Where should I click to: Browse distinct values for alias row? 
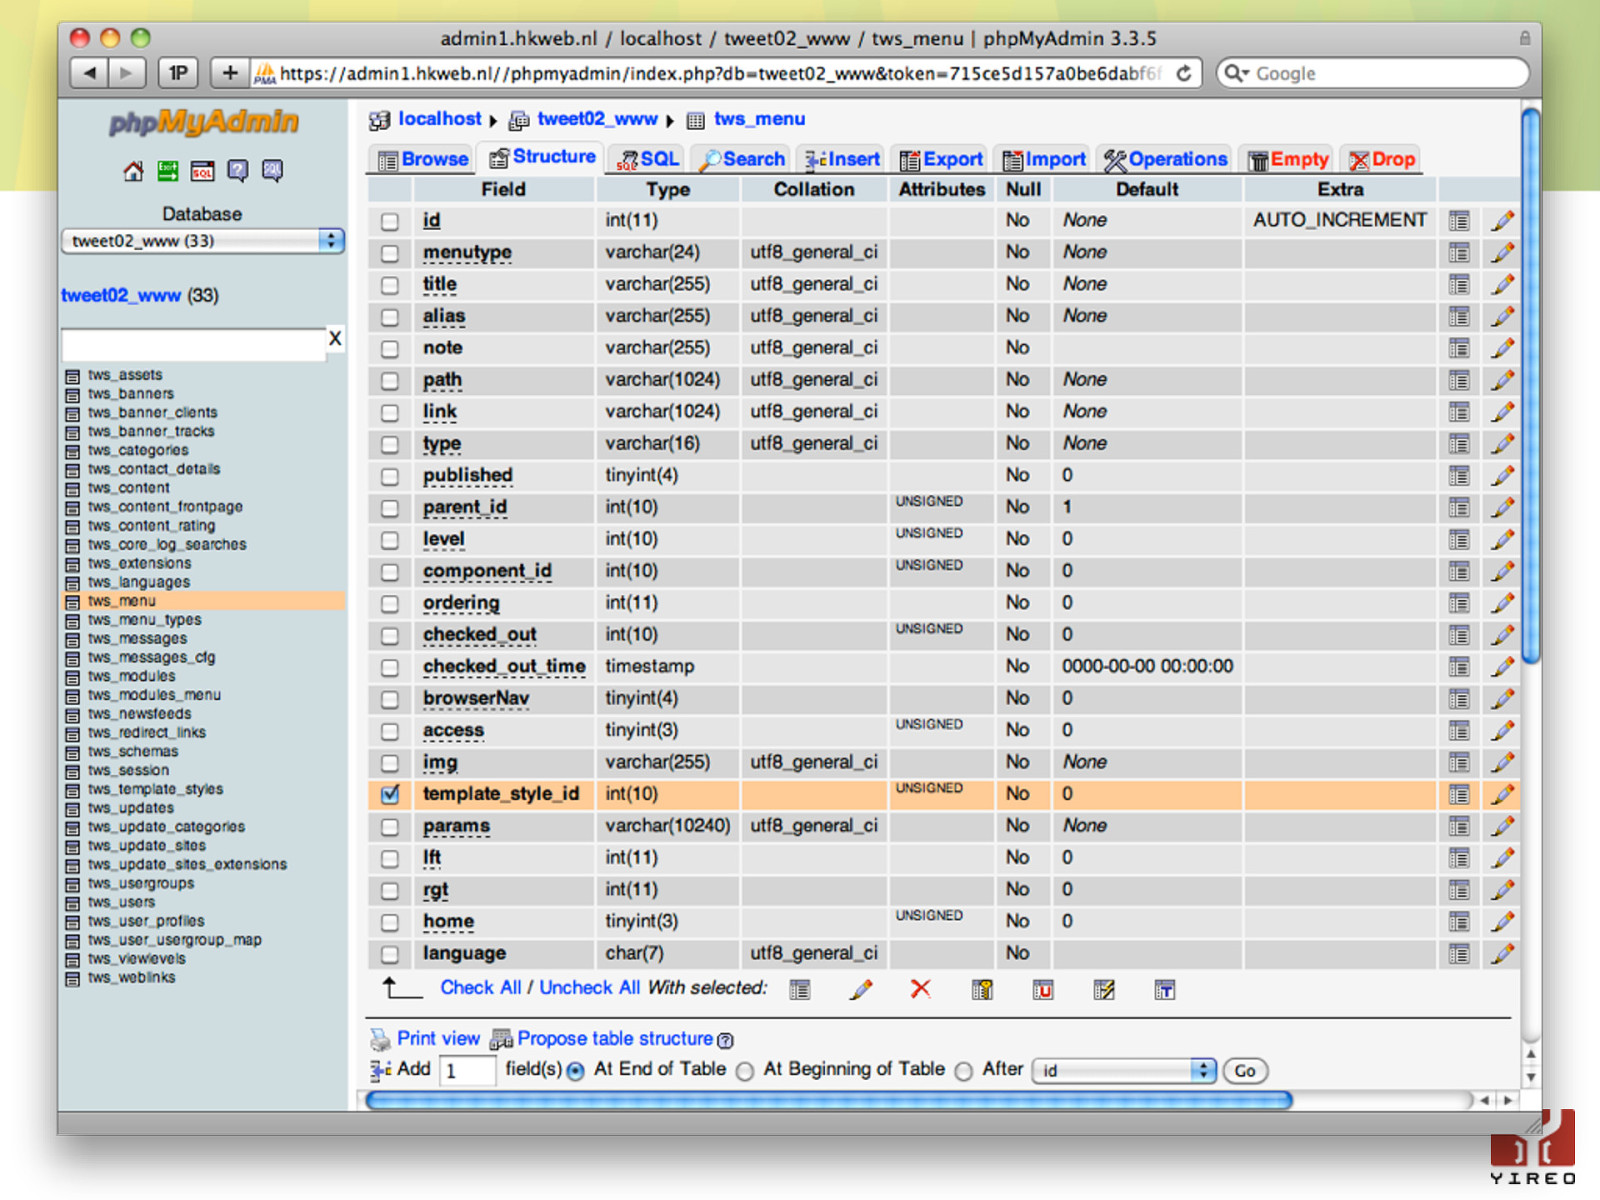[x=1460, y=317]
